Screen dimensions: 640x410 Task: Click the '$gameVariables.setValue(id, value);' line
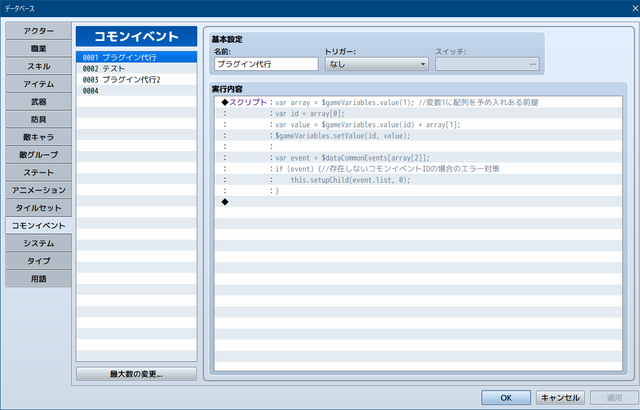418,135
